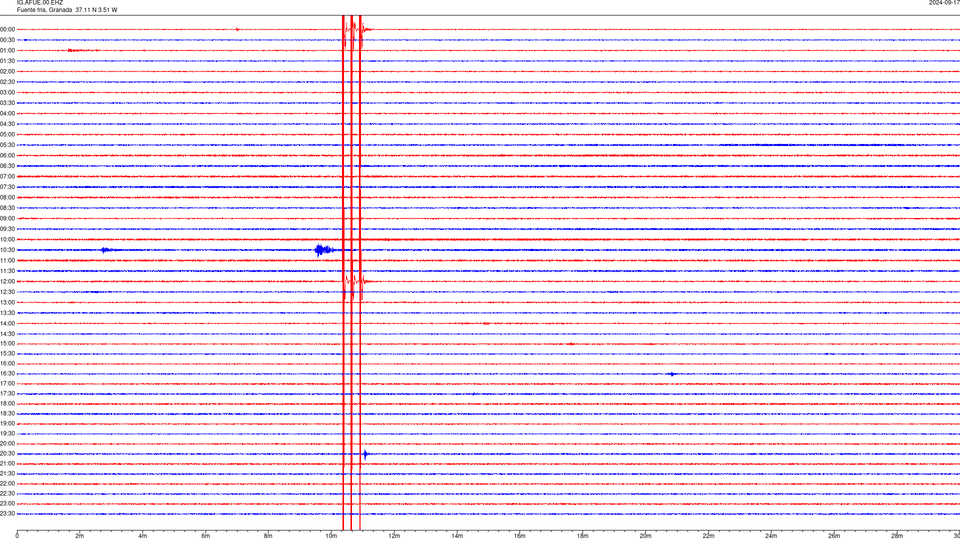Select the 09:00 time label
Image resolution: width=960 pixels, height=540 pixels.
tap(8, 219)
